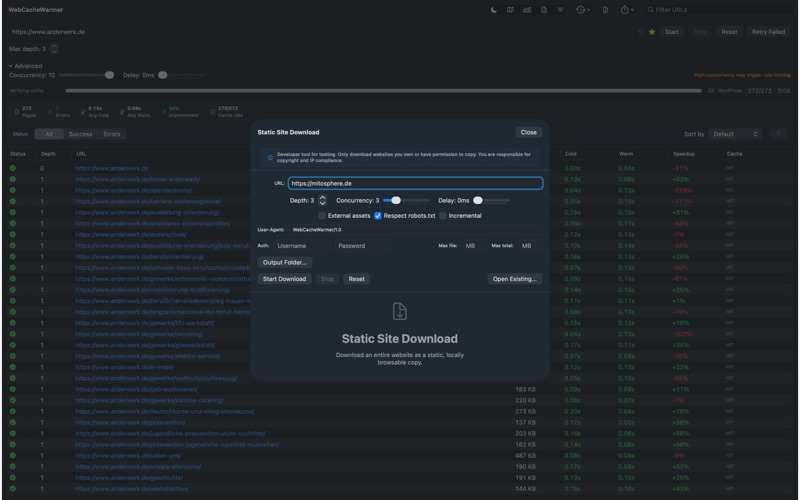The height and width of the screenshot is (500, 800).
Task: Click the green status check for spendenkonto row
Action: (13, 190)
